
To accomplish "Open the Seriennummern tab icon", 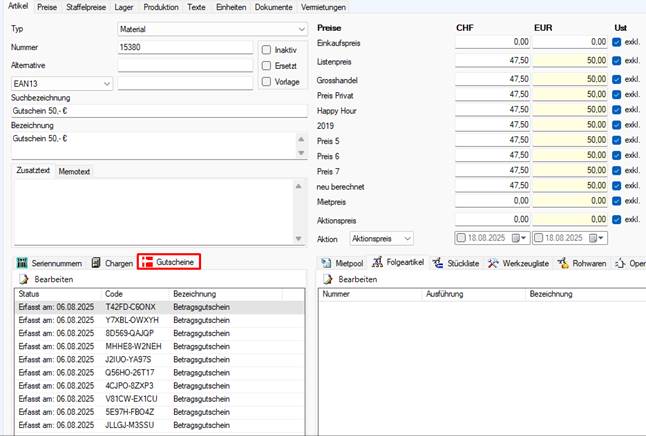I will 22,263.
